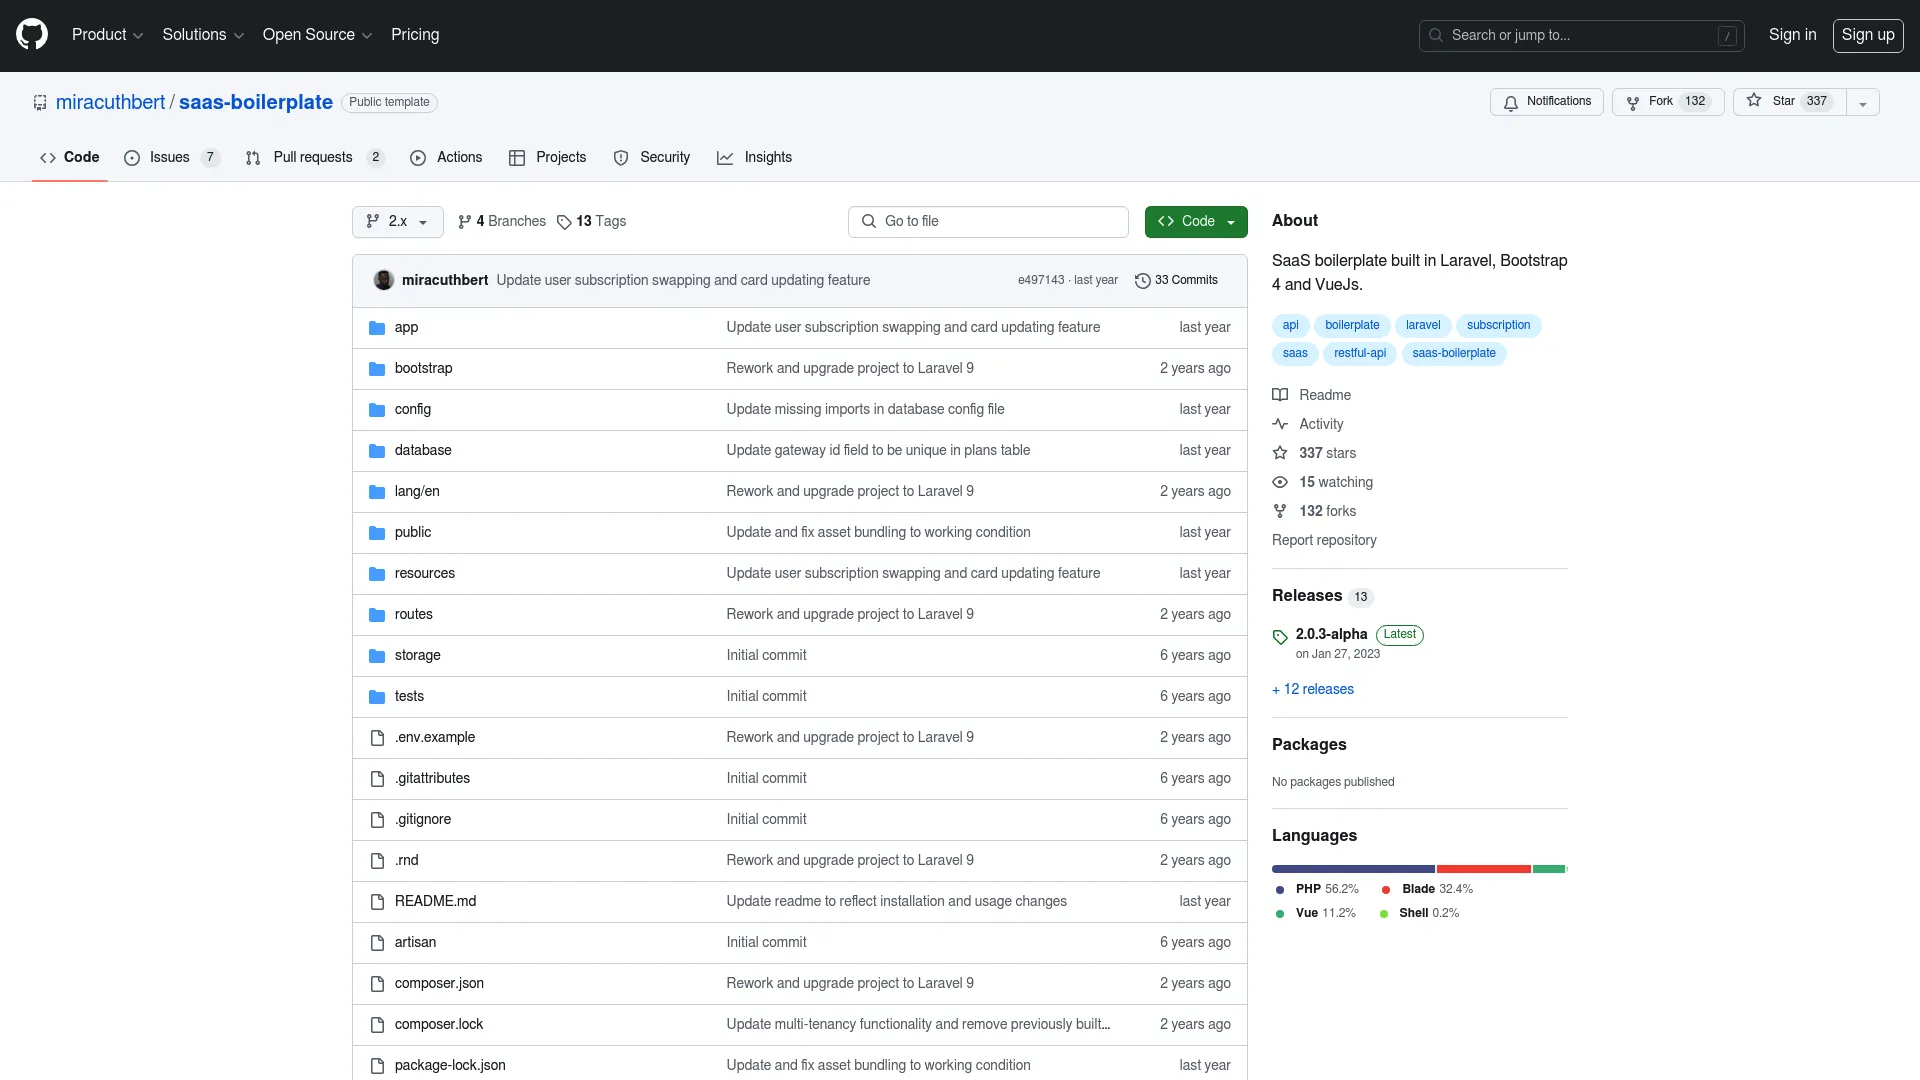
Task: Open the Product menu
Action: (107, 35)
